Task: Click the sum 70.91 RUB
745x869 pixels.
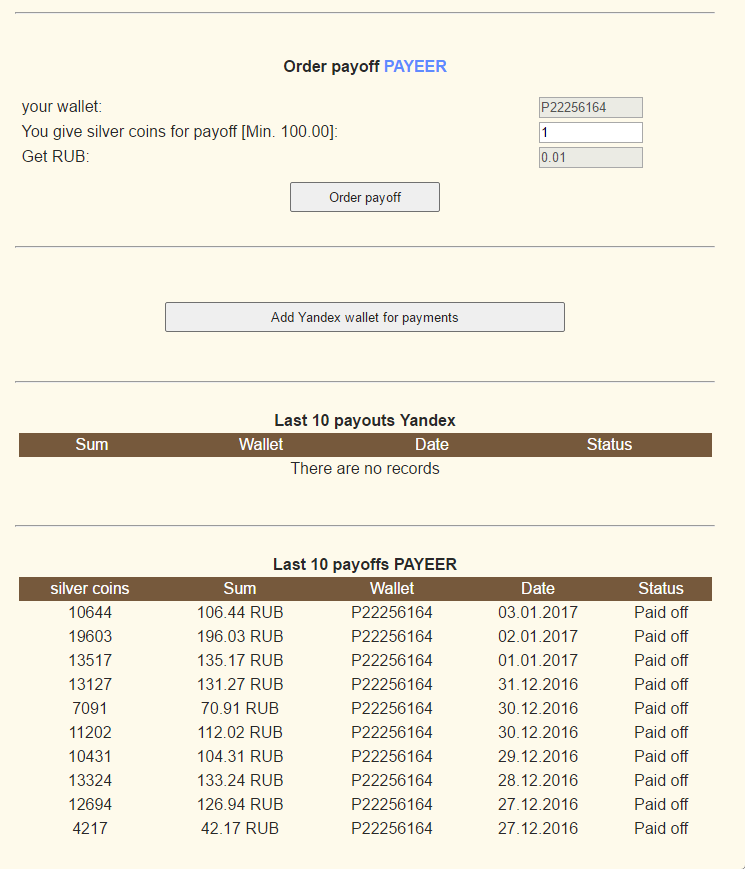Action: click(x=240, y=708)
